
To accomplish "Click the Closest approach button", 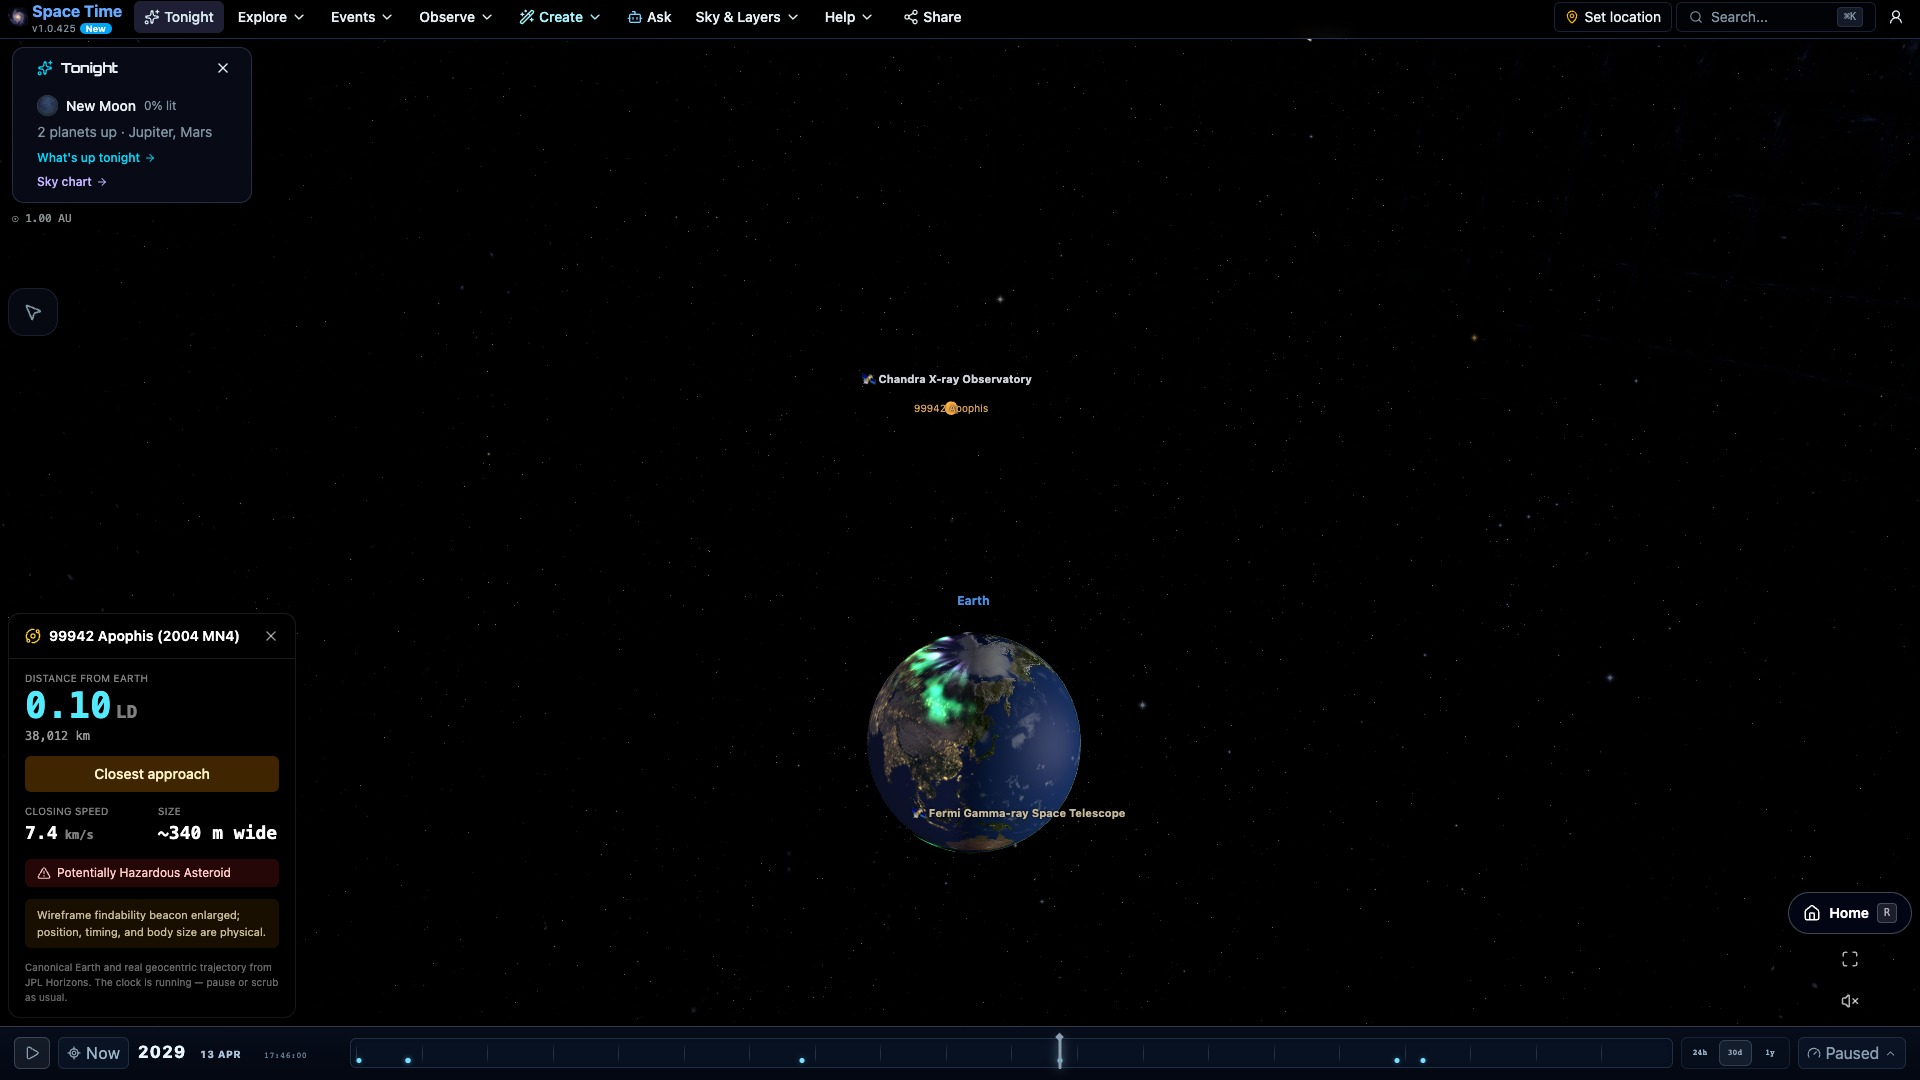I will tap(152, 774).
